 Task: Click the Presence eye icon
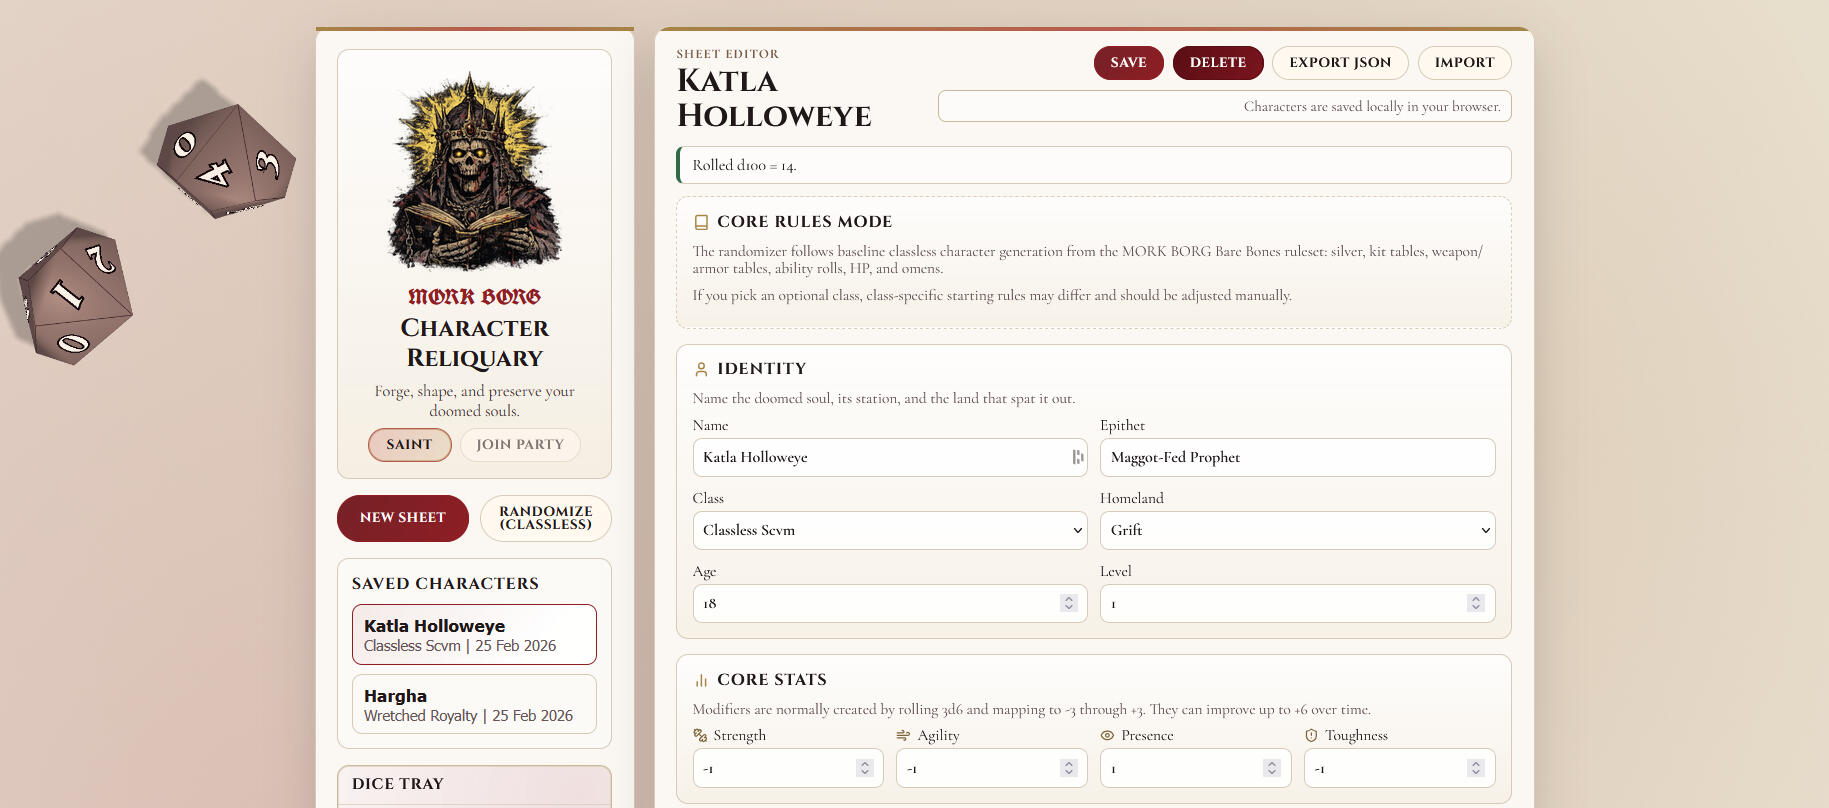1107,735
